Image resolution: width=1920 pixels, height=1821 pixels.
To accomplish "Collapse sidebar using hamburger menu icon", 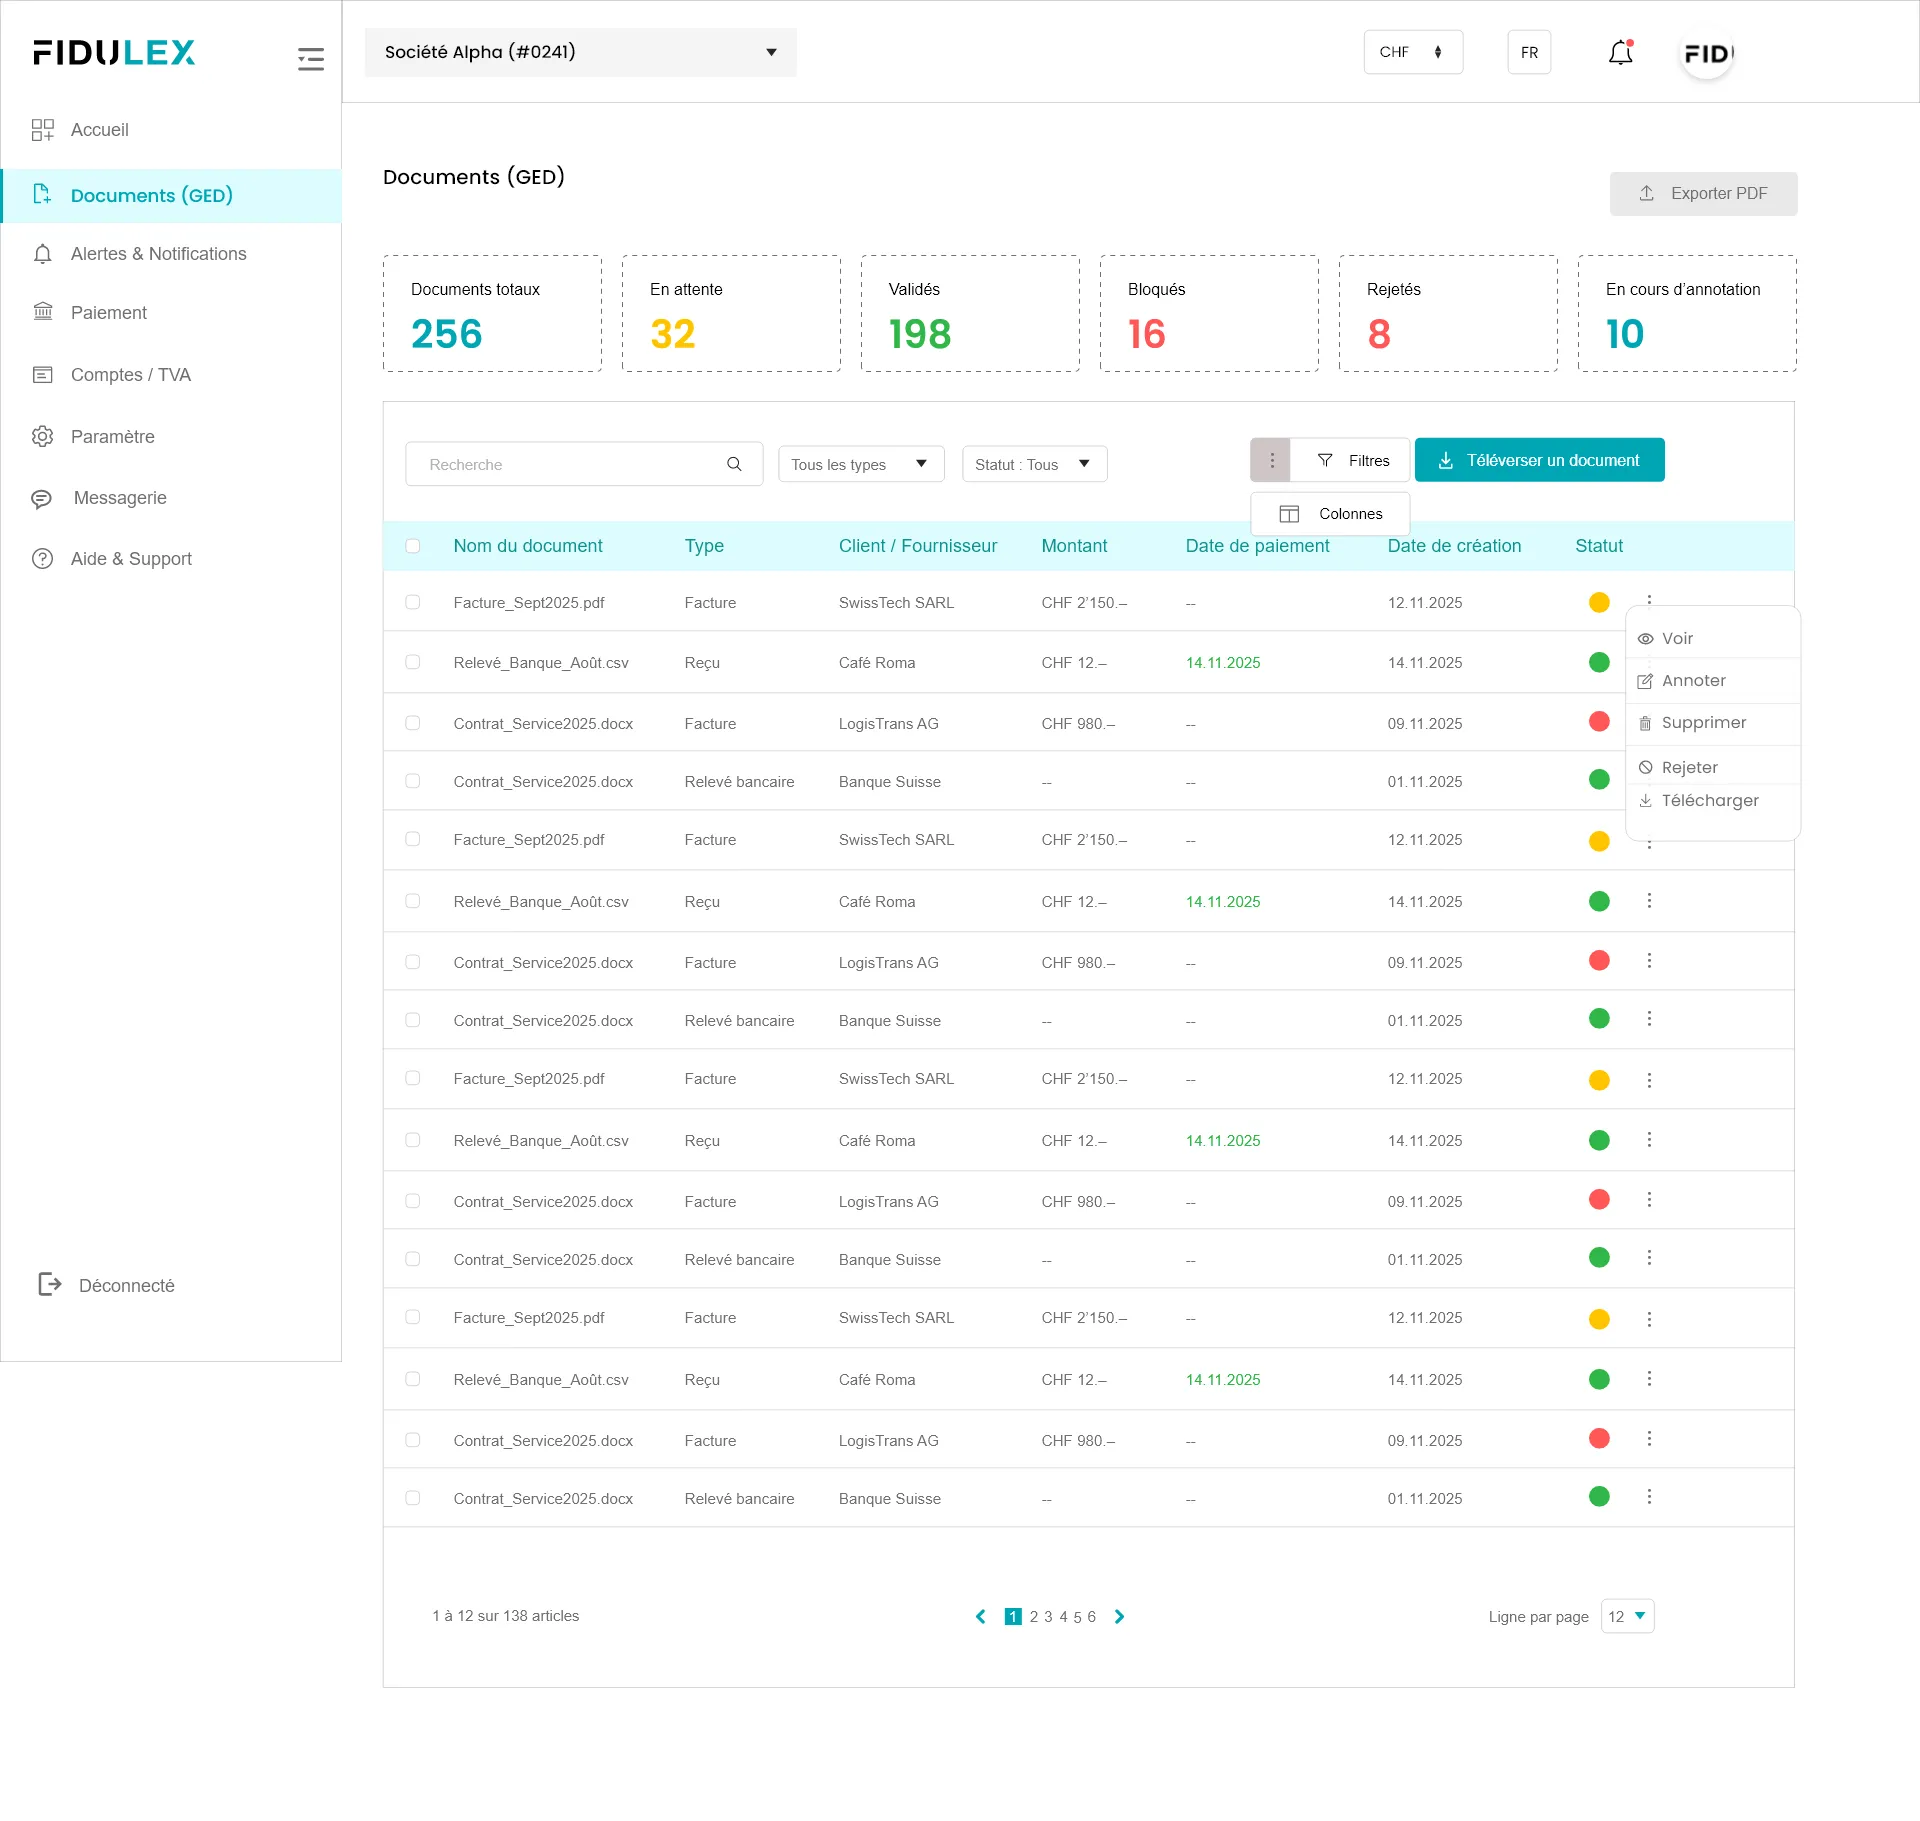I will coord(311,59).
